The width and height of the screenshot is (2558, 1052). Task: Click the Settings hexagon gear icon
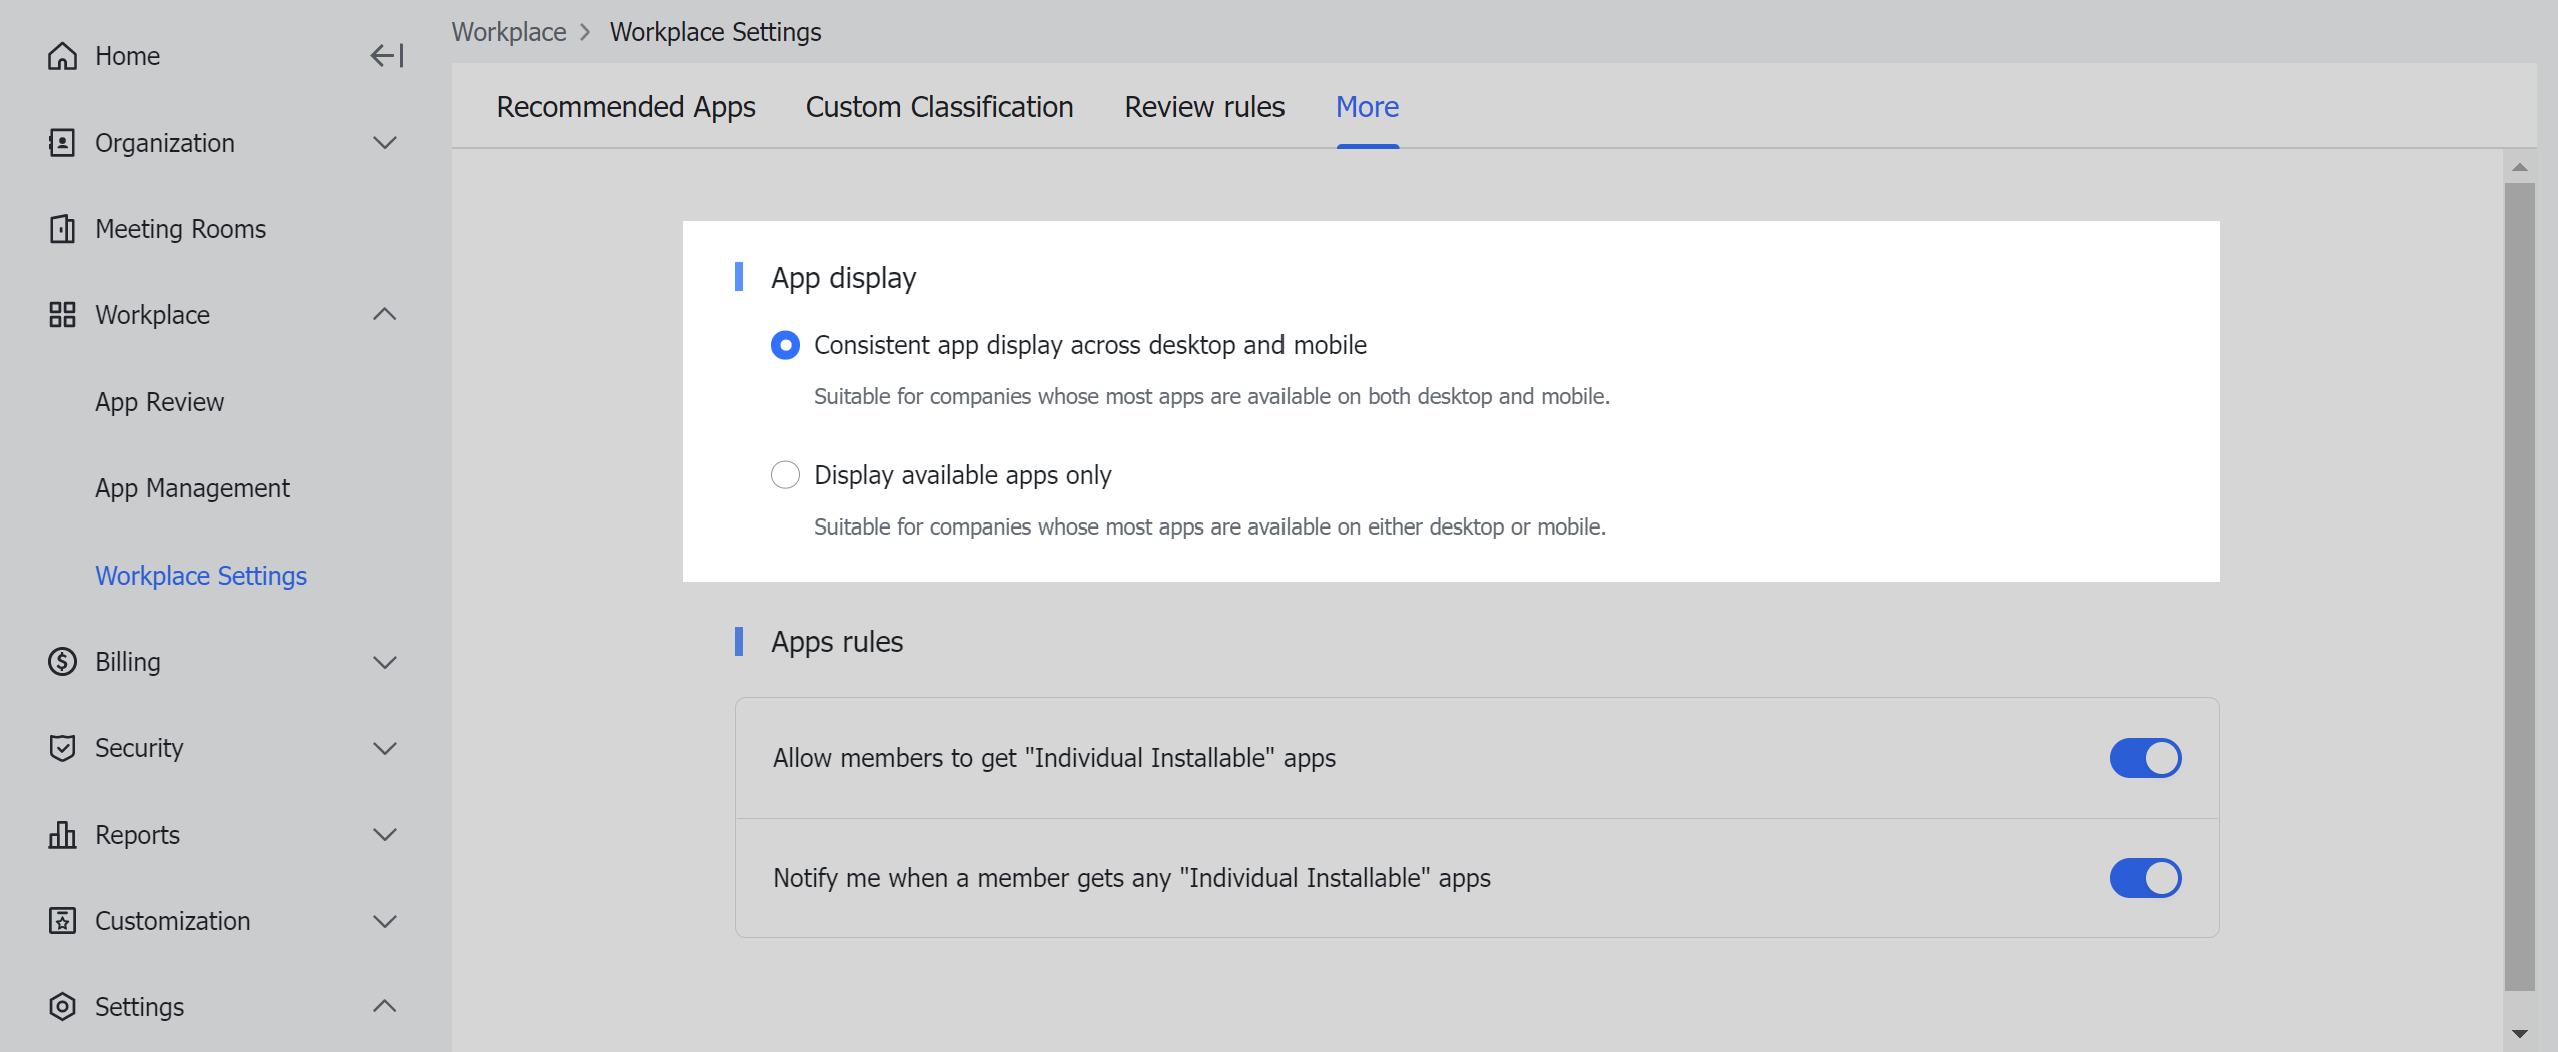point(62,1007)
